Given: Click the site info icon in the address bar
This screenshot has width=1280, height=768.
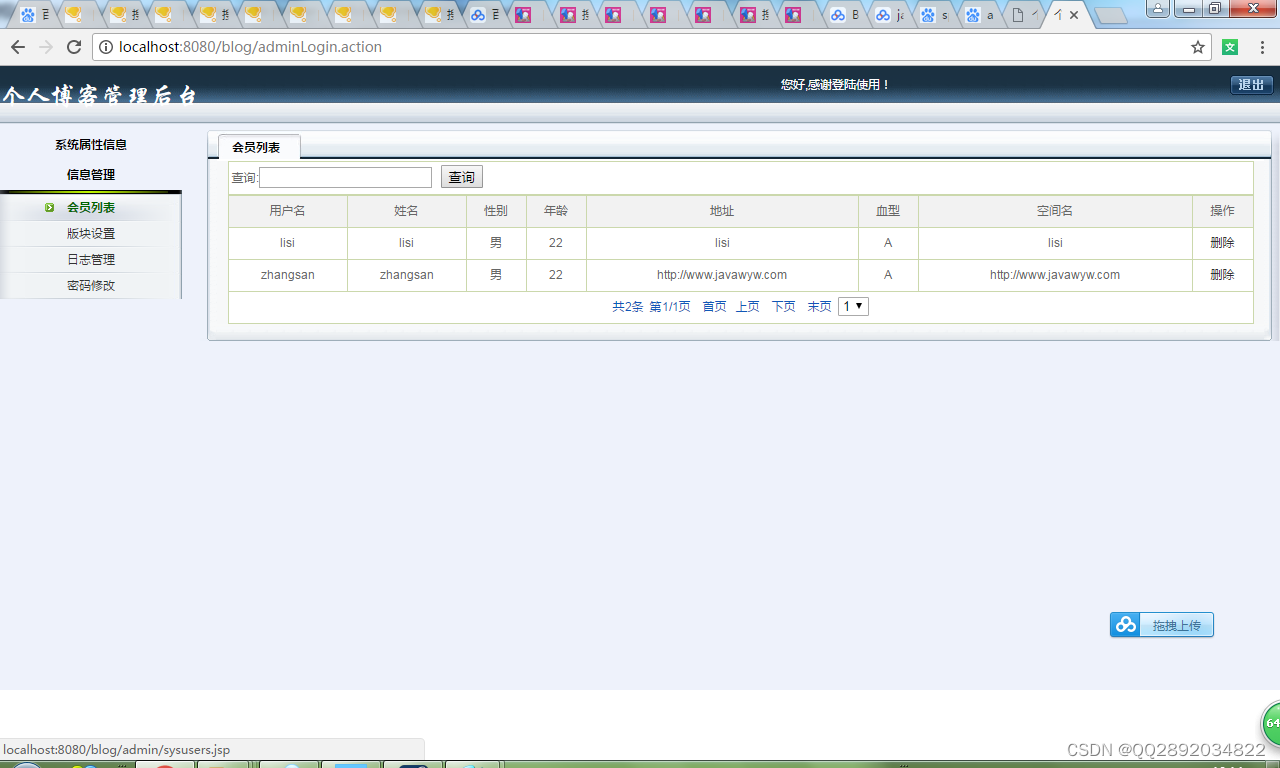Looking at the screenshot, I should pyautogui.click(x=106, y=46).
